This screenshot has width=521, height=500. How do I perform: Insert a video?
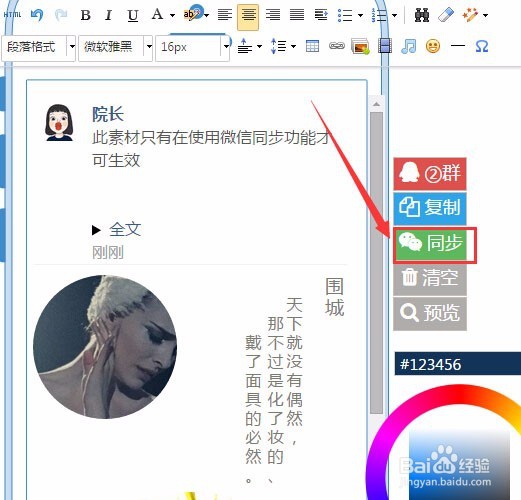(x=385, y=46)
